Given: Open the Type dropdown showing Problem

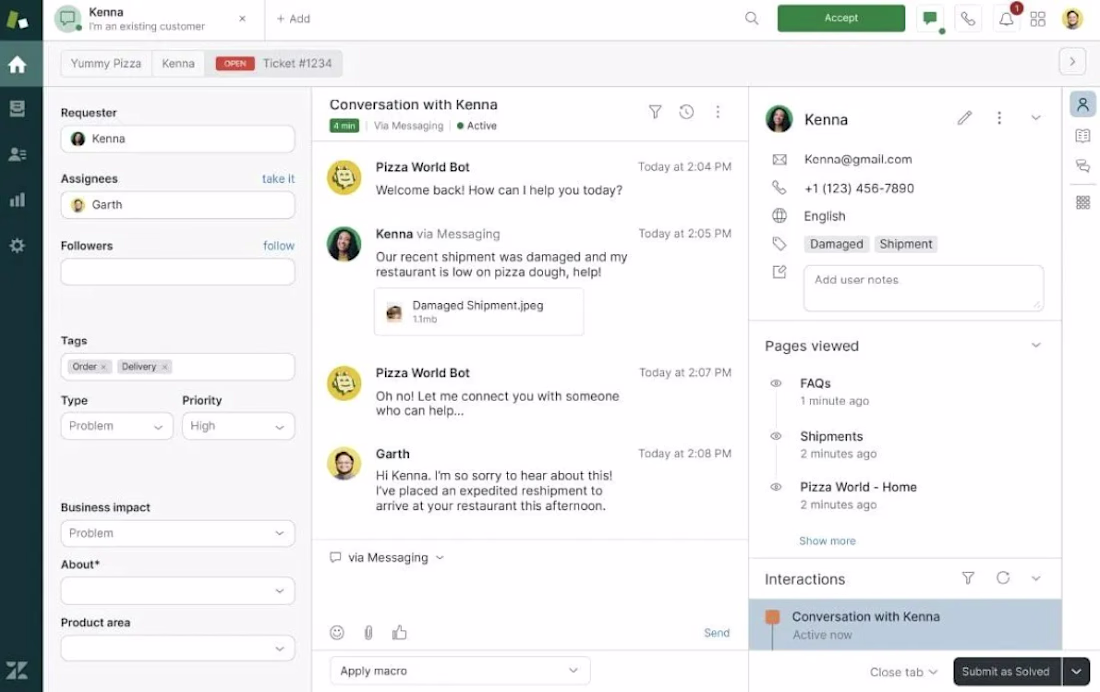Looking at the screenshot, I should pyautogui.click(x=116, y=426).
